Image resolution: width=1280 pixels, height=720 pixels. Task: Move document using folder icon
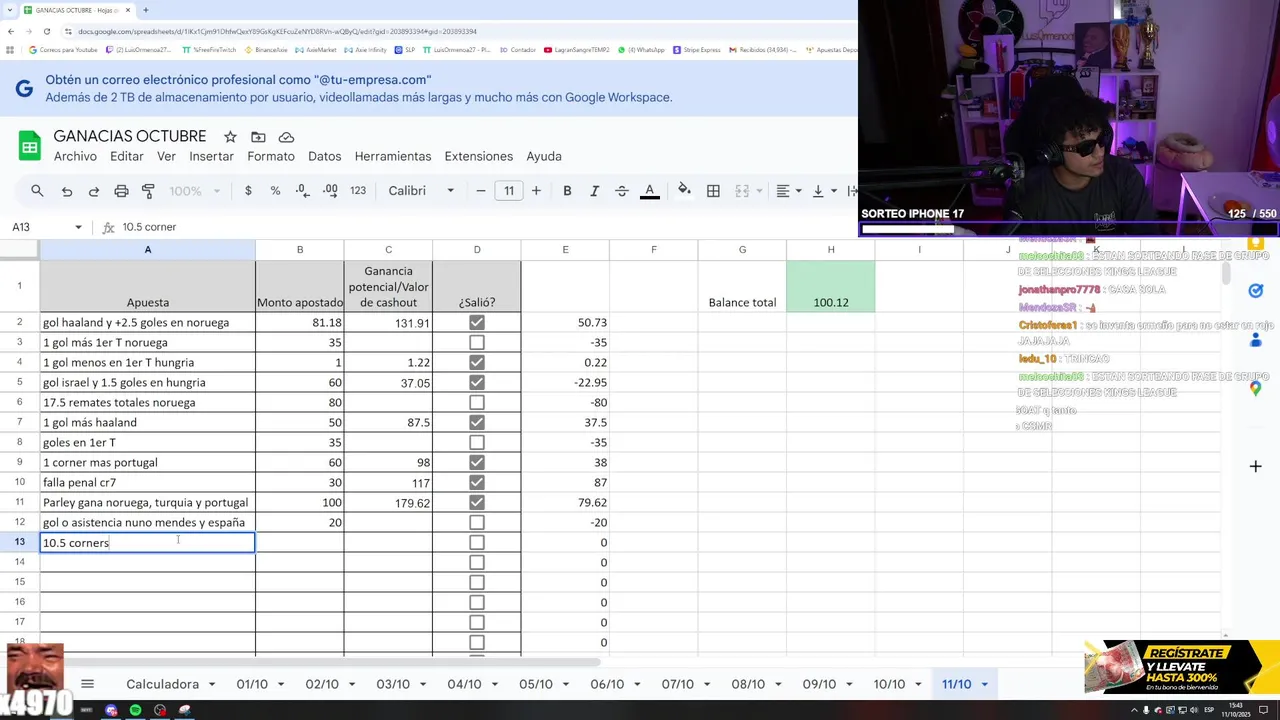pos(258,137)
